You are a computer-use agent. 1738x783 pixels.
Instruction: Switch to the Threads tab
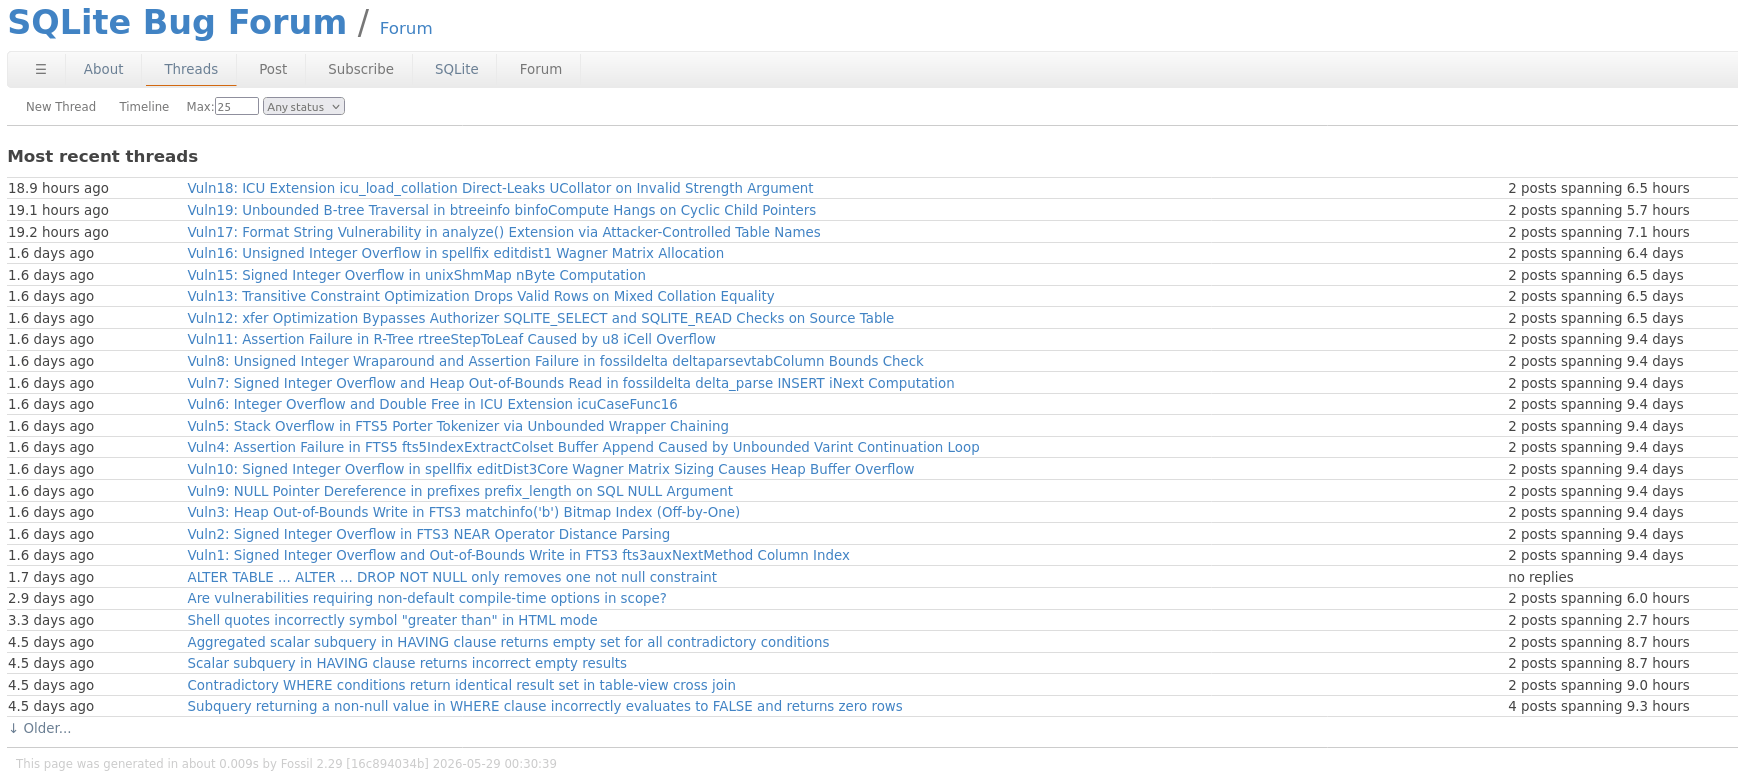click(191, 69)
